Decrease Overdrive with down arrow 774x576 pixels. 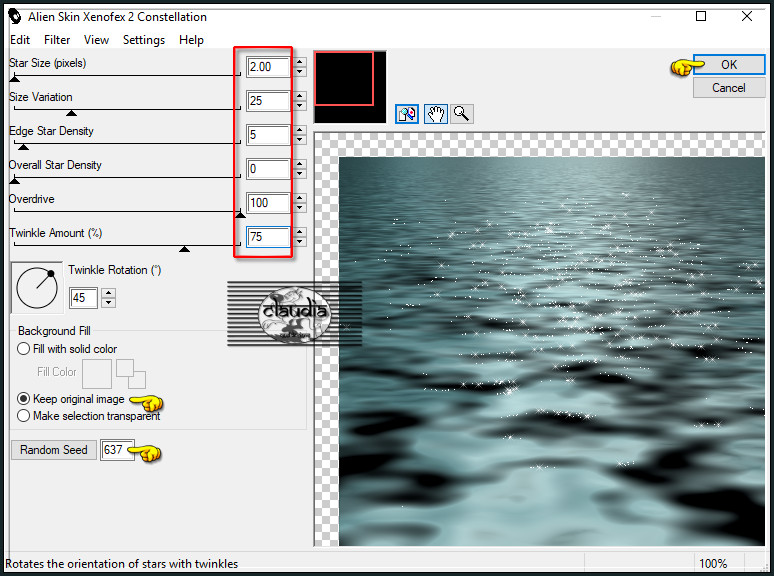300,208
